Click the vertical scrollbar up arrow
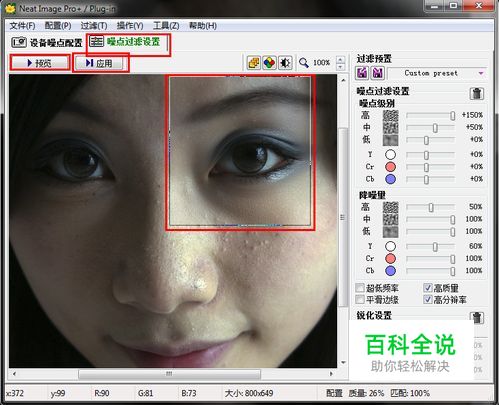 [x=343, y=80]
